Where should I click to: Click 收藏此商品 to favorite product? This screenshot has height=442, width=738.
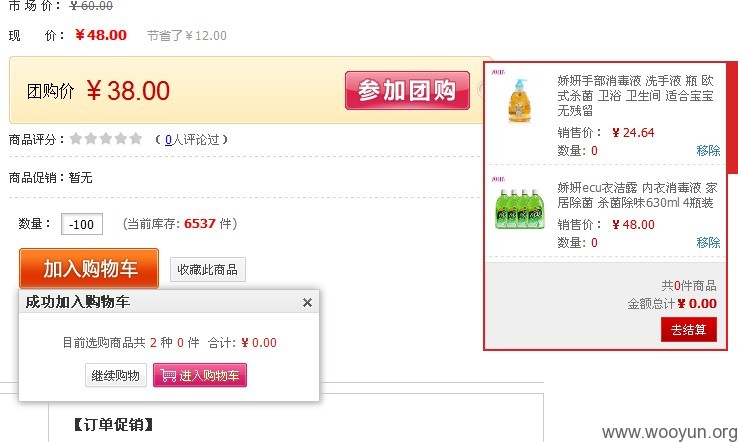point(208,270)
